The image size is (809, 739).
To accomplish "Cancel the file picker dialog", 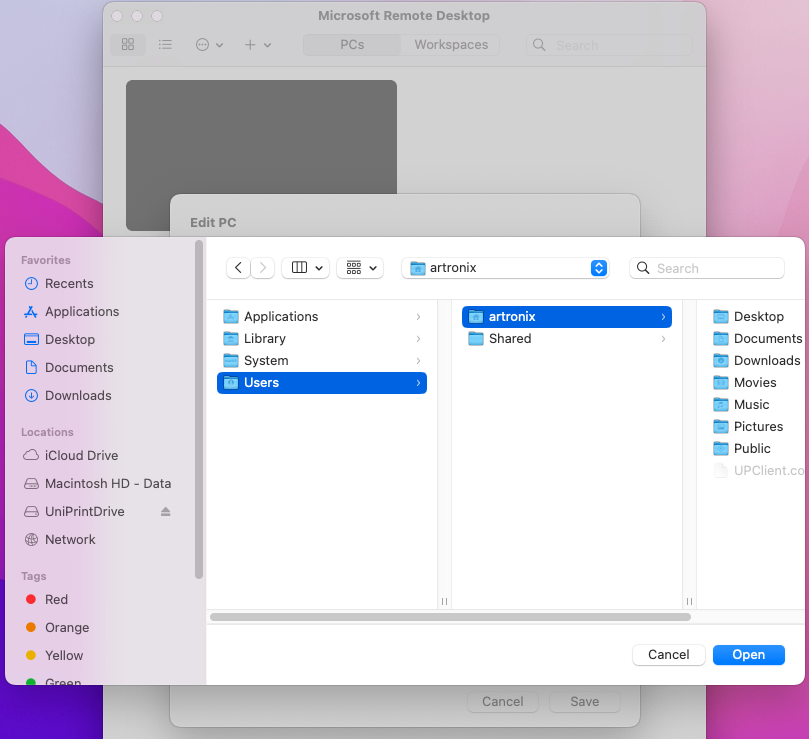I will point(669,654).
